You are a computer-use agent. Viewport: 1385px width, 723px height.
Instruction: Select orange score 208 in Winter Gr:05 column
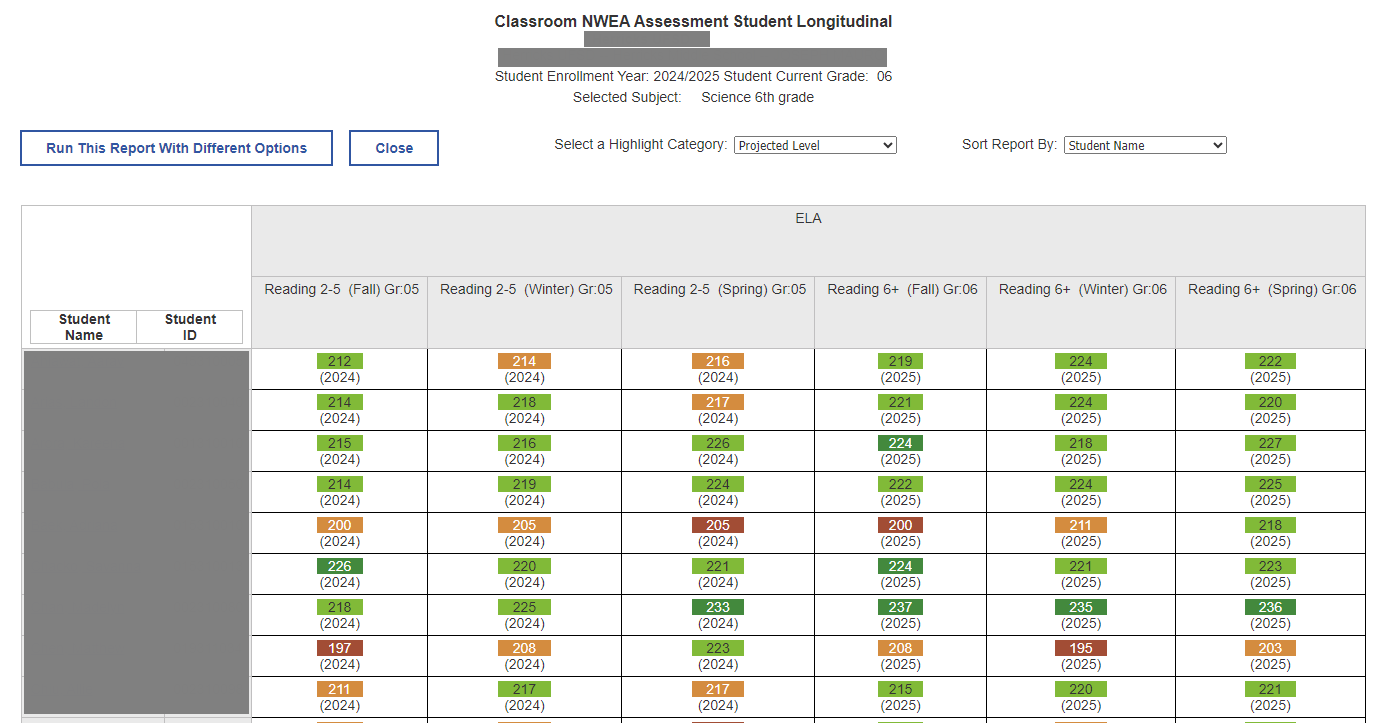(x=524, y=648)
